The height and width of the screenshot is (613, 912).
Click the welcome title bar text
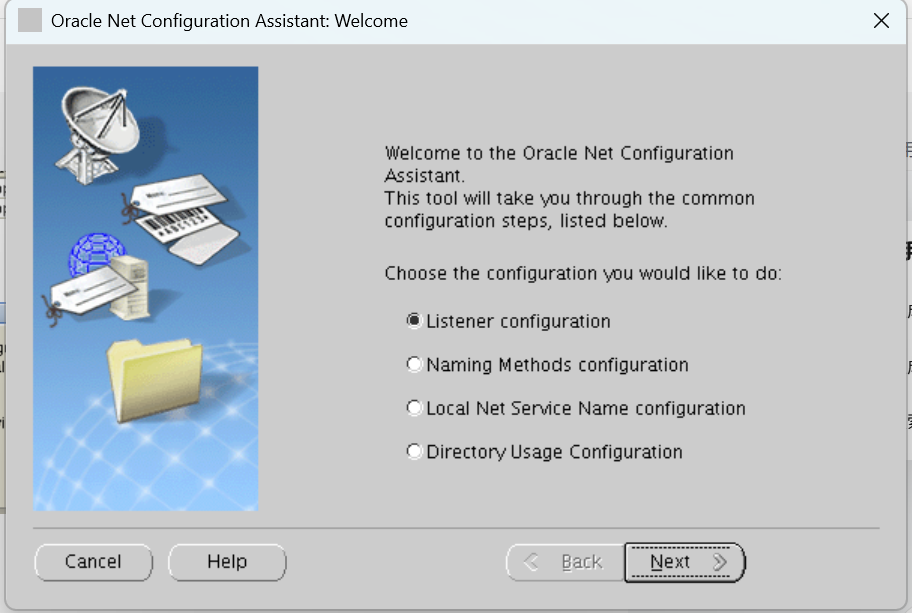[x=230, y=20]
